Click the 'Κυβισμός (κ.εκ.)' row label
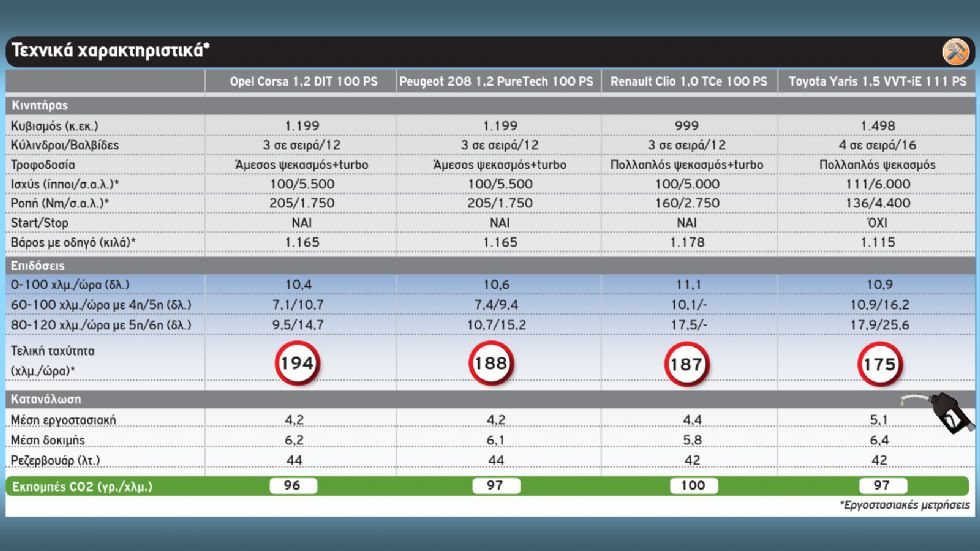The image size is (980, 551). point(54,126)
